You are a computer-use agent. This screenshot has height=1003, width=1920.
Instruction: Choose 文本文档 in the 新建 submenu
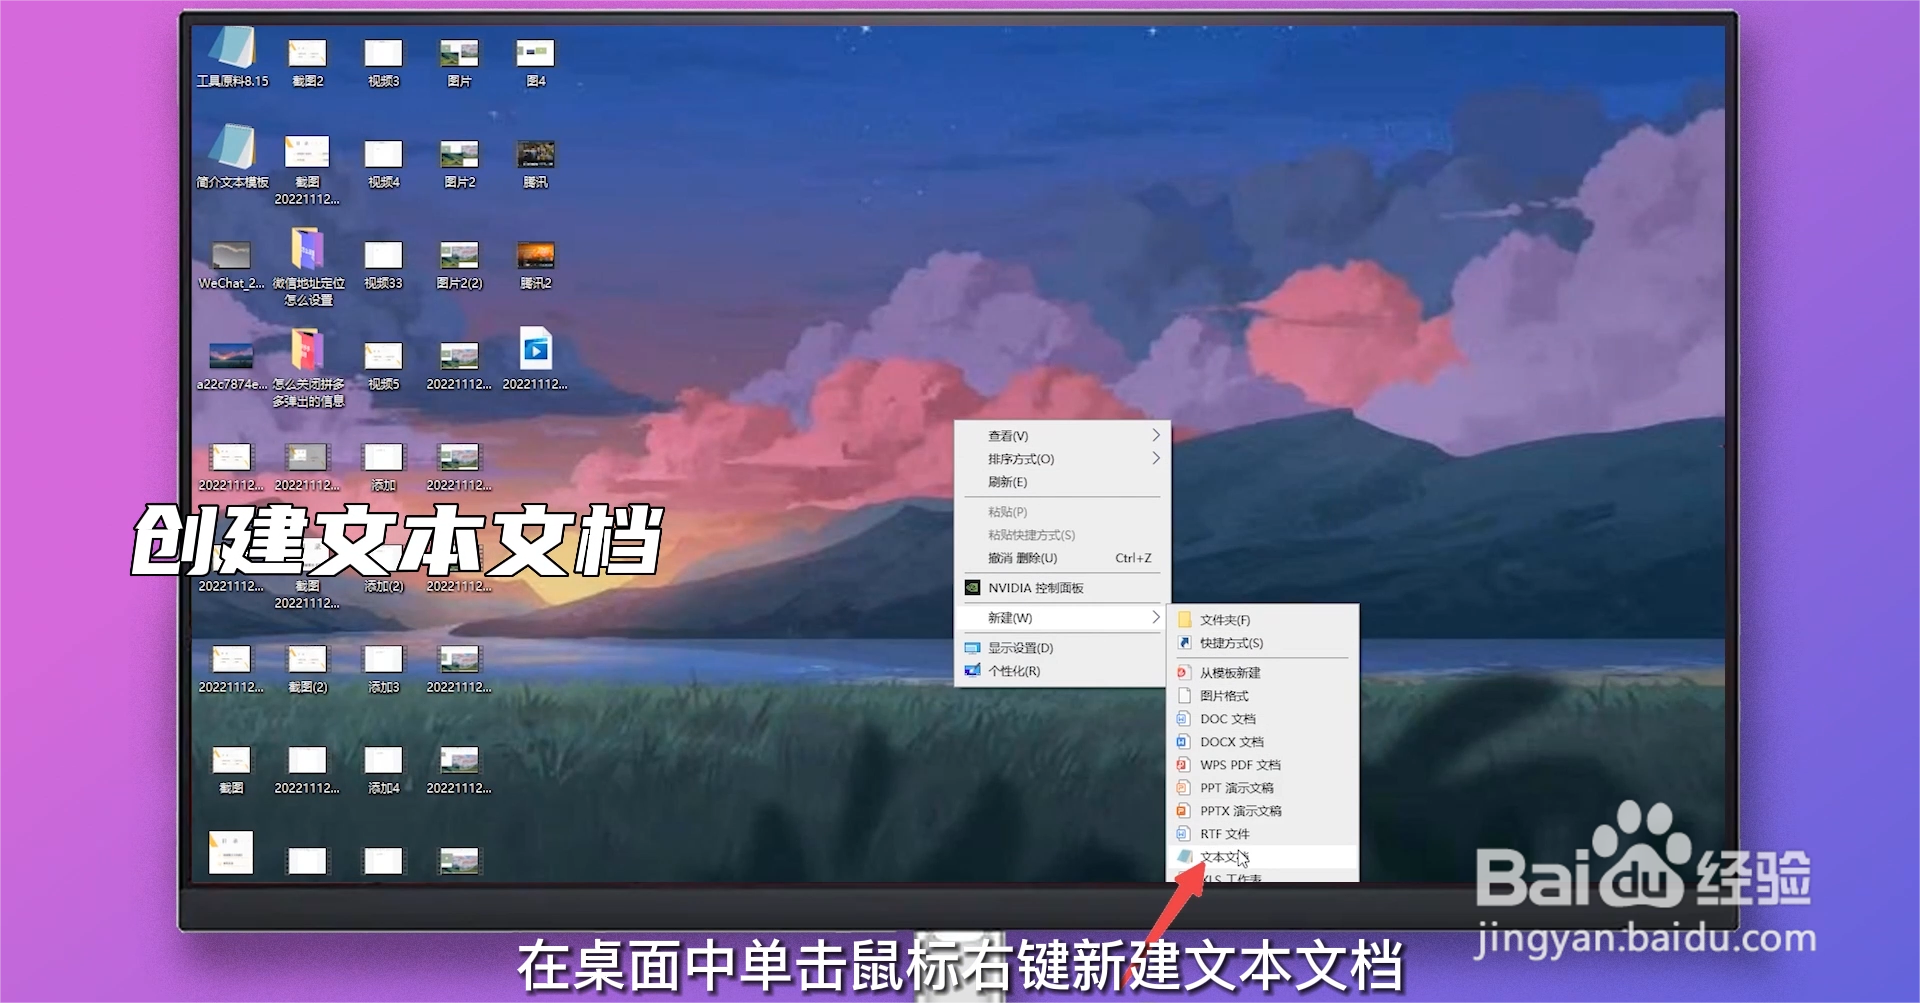1222,857
